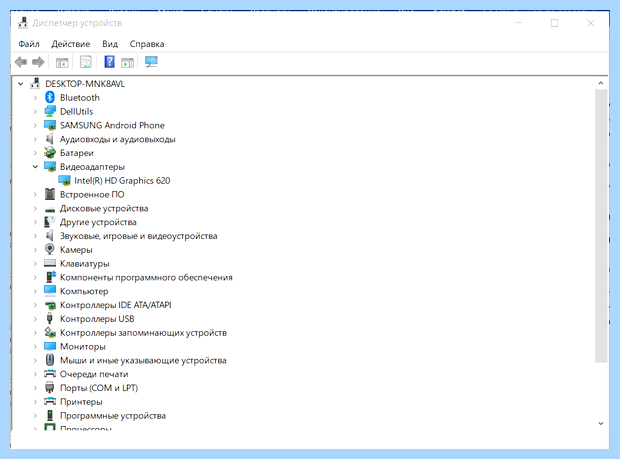The image size is (620, 459).
Task: Click the Bluetooth category icon
Action: point(50,97)
